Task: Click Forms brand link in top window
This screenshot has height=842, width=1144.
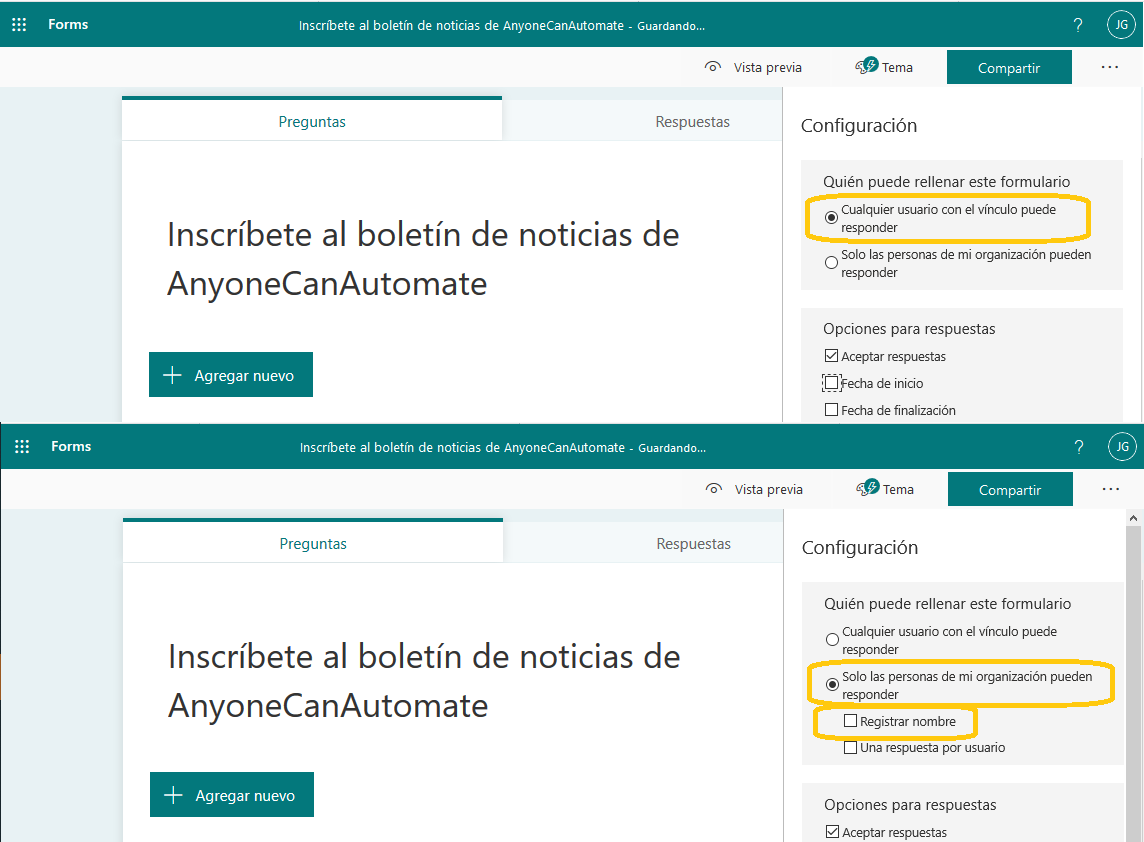Action: tap(68, 24)
